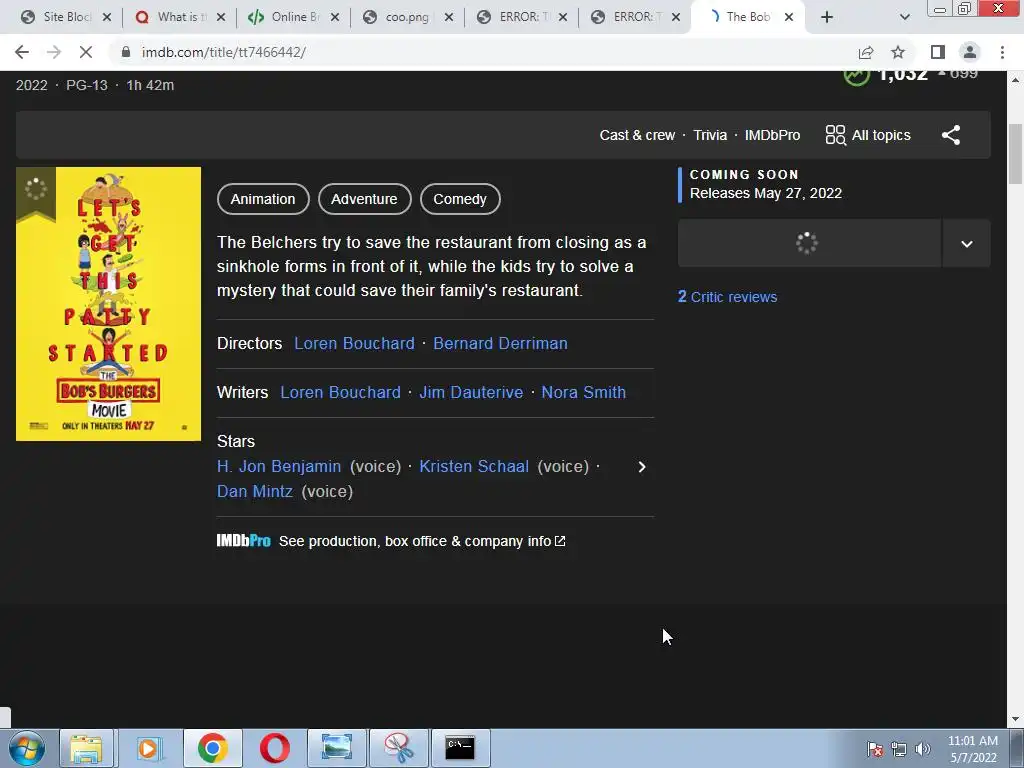Click the popularity trending icon

(856, 76)
